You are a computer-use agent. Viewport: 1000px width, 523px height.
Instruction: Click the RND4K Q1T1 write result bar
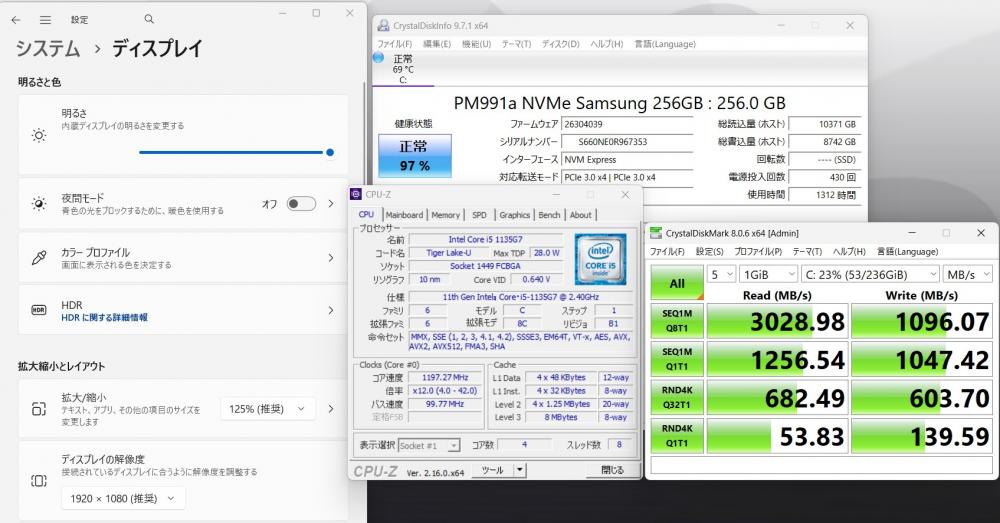pyautogui.click(x=922, y=436)
